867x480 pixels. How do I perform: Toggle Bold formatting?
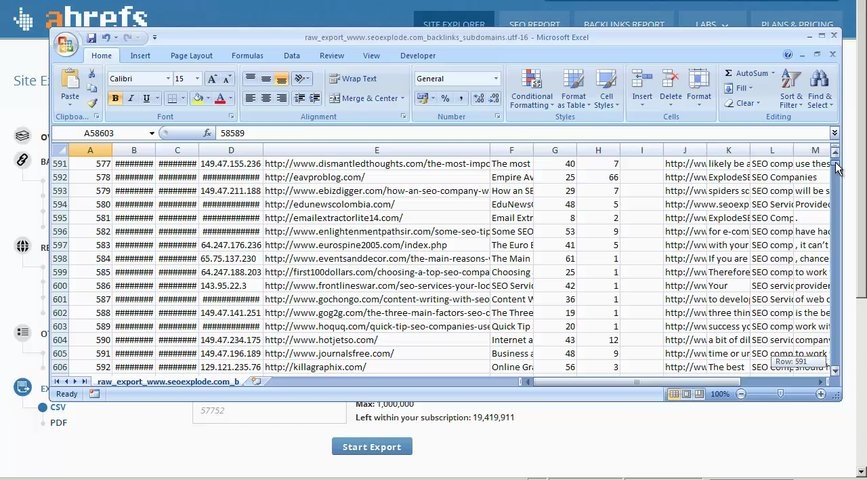pyautogui.click(x=115, y=98)
